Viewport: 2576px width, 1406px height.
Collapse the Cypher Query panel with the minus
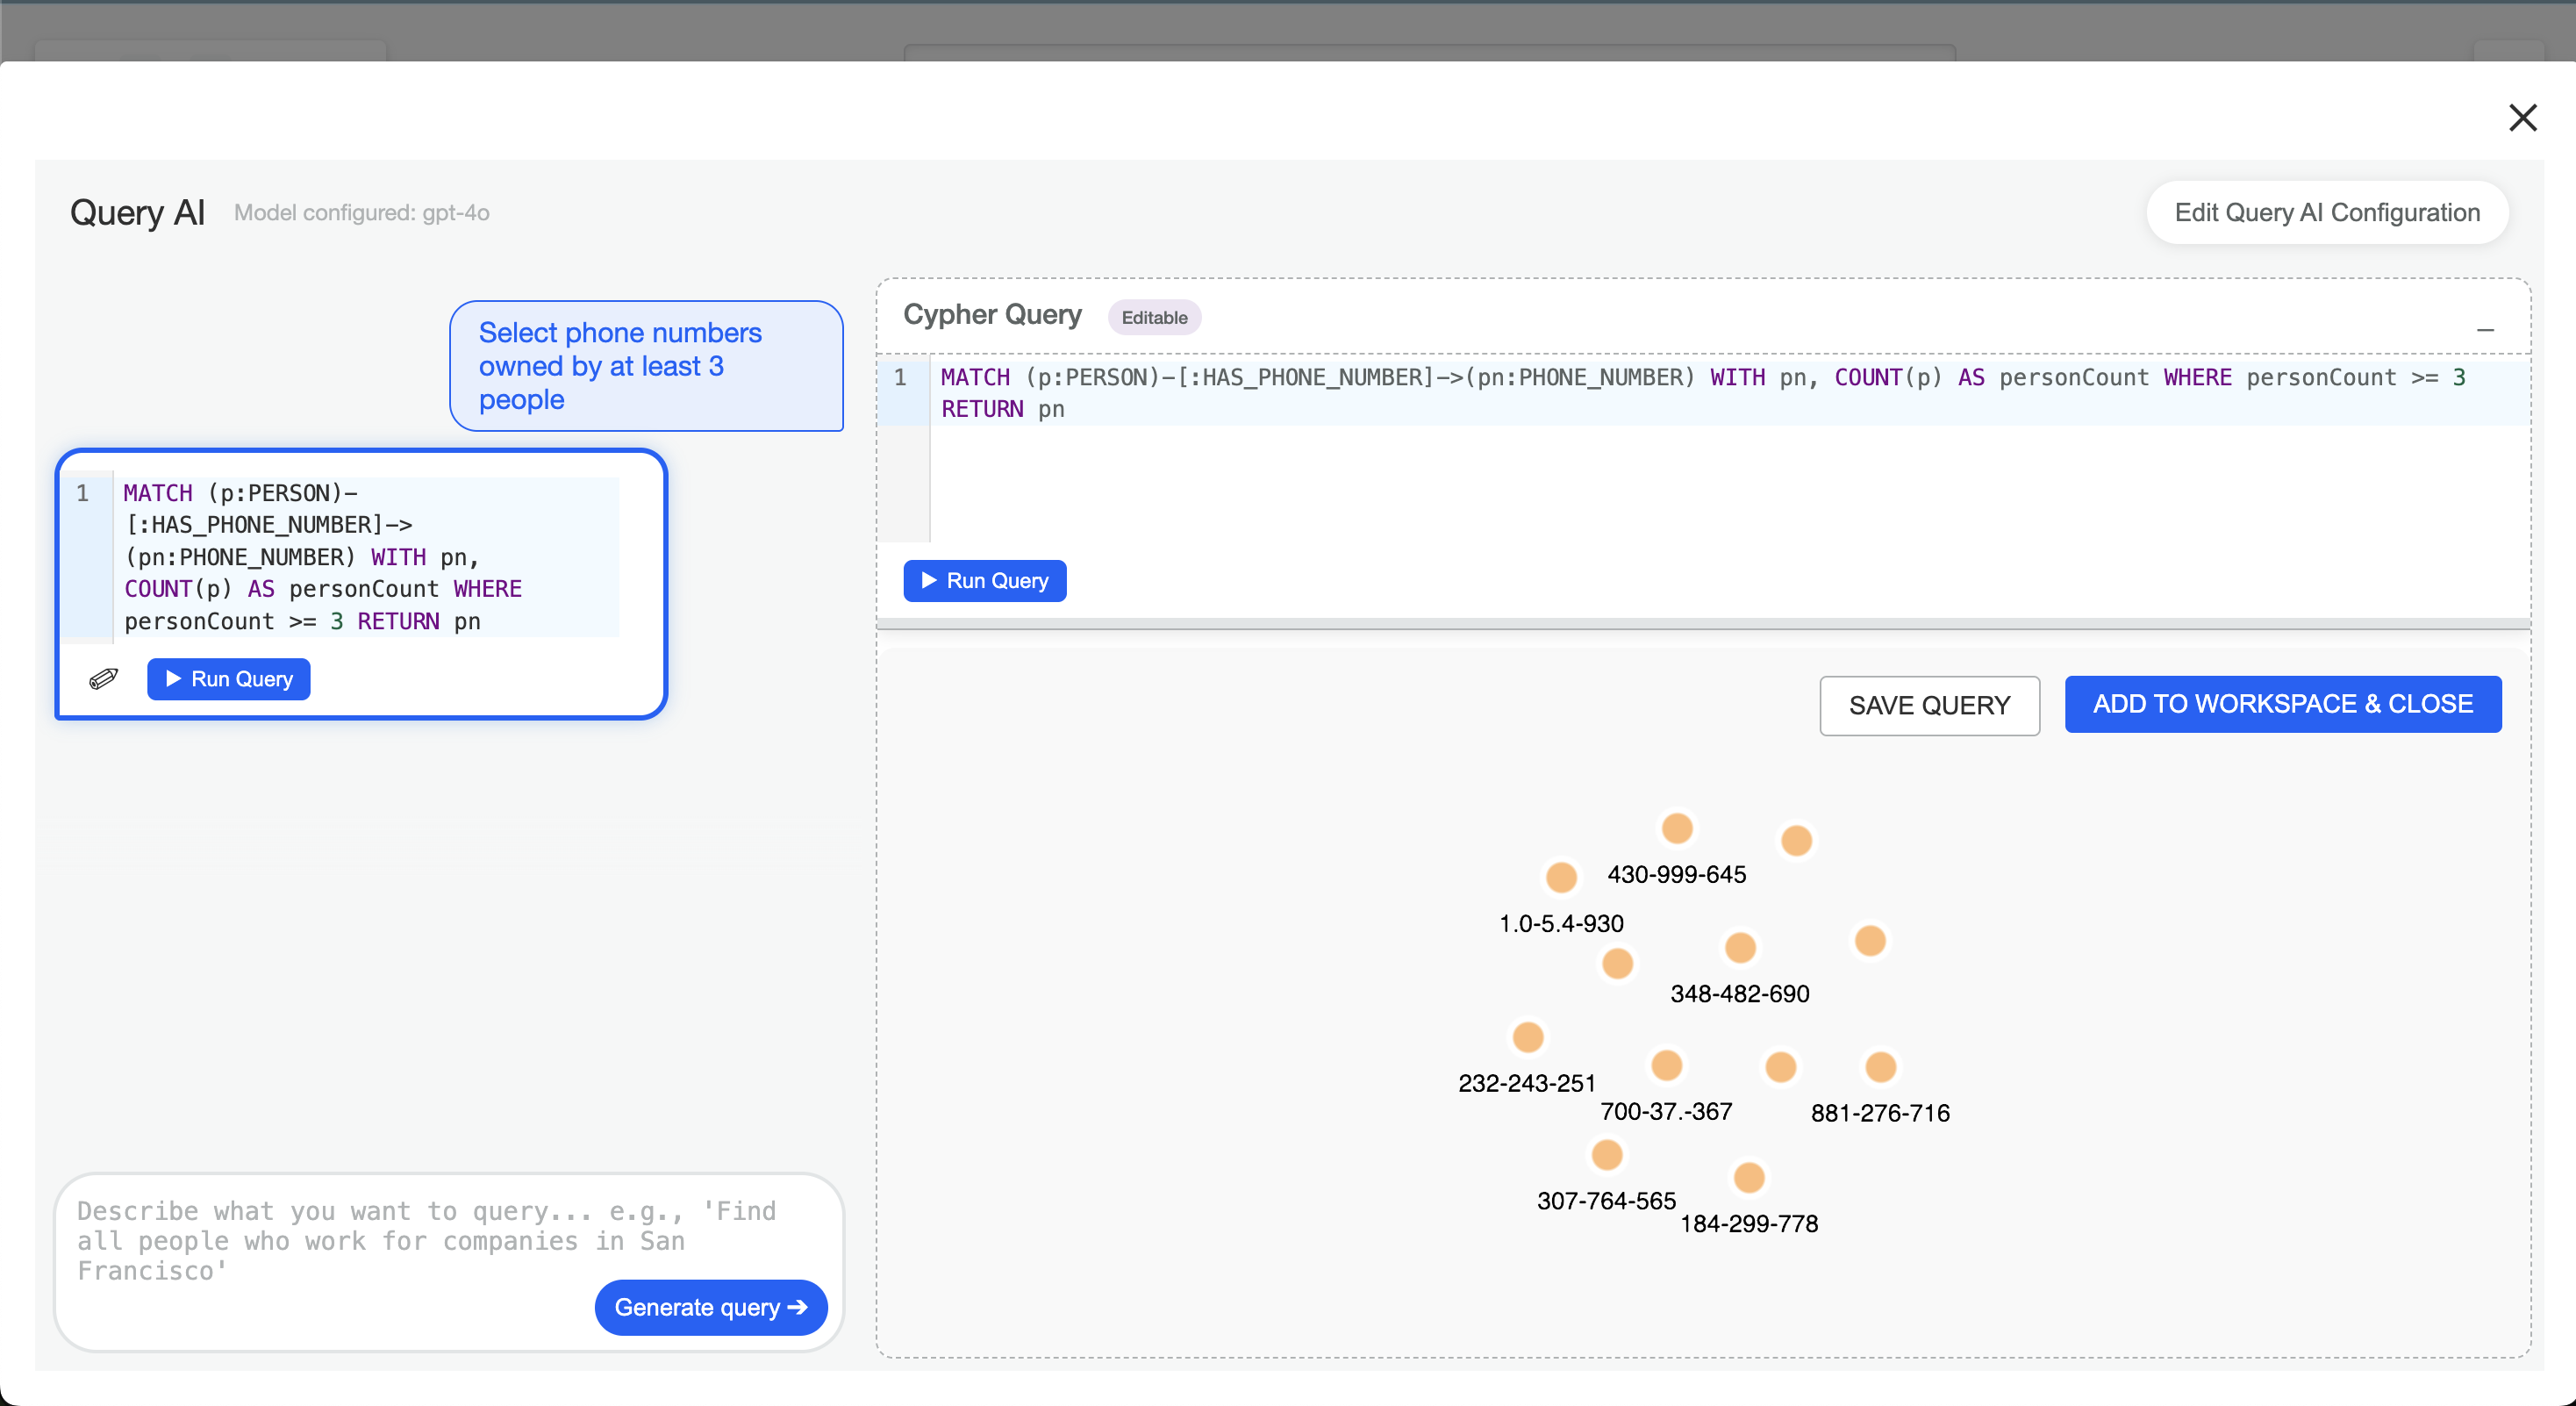[x=2487, y=330]
